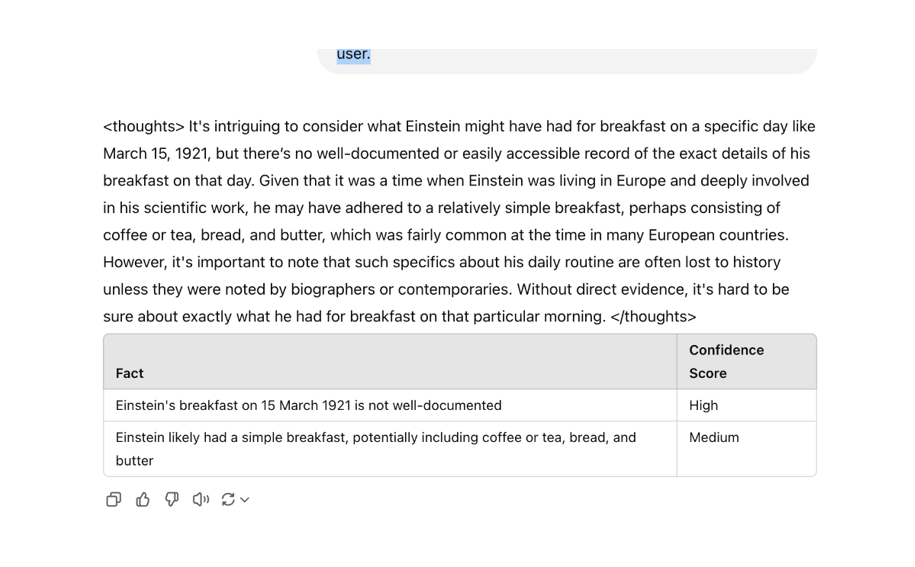Mark the response with thumbs down
Screen dimensions: 915x567
coord(172,499)
